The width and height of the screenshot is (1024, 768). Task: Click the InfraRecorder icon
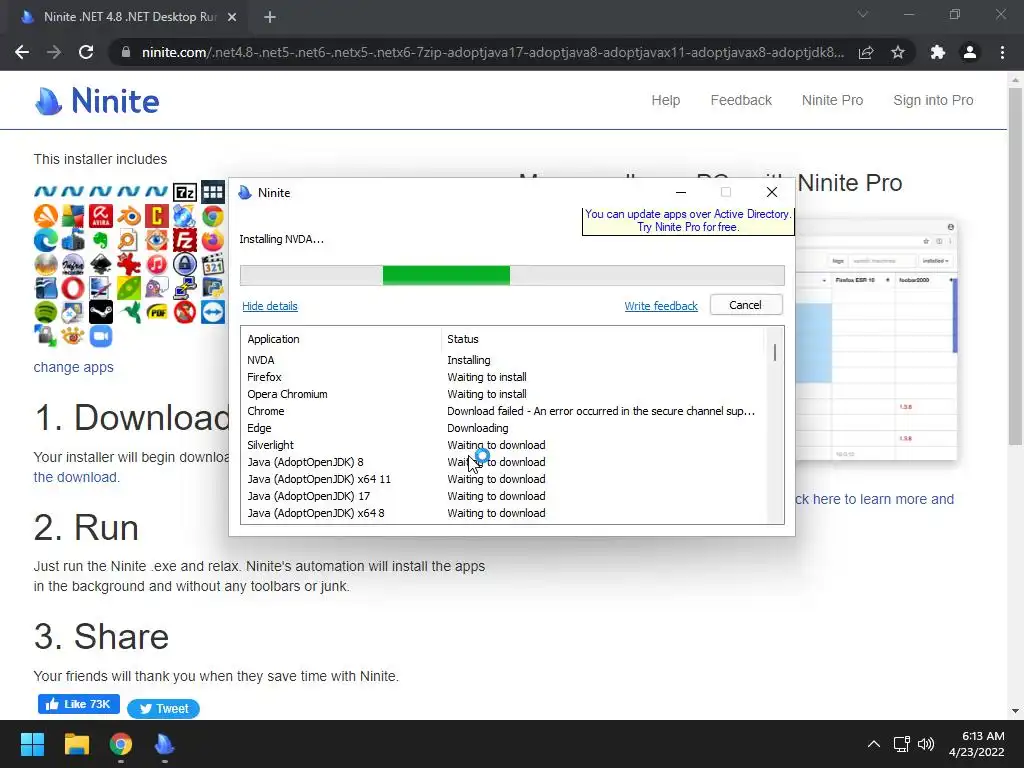[x=73, y=264]
